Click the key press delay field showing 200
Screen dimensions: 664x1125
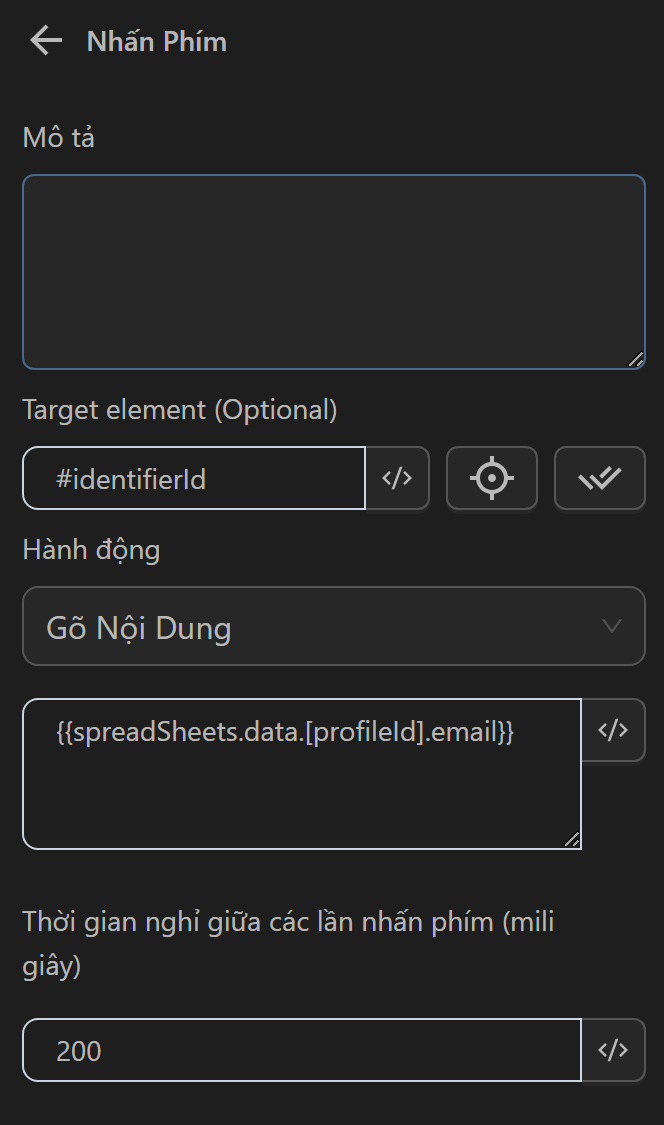[x=300, y=1050]
